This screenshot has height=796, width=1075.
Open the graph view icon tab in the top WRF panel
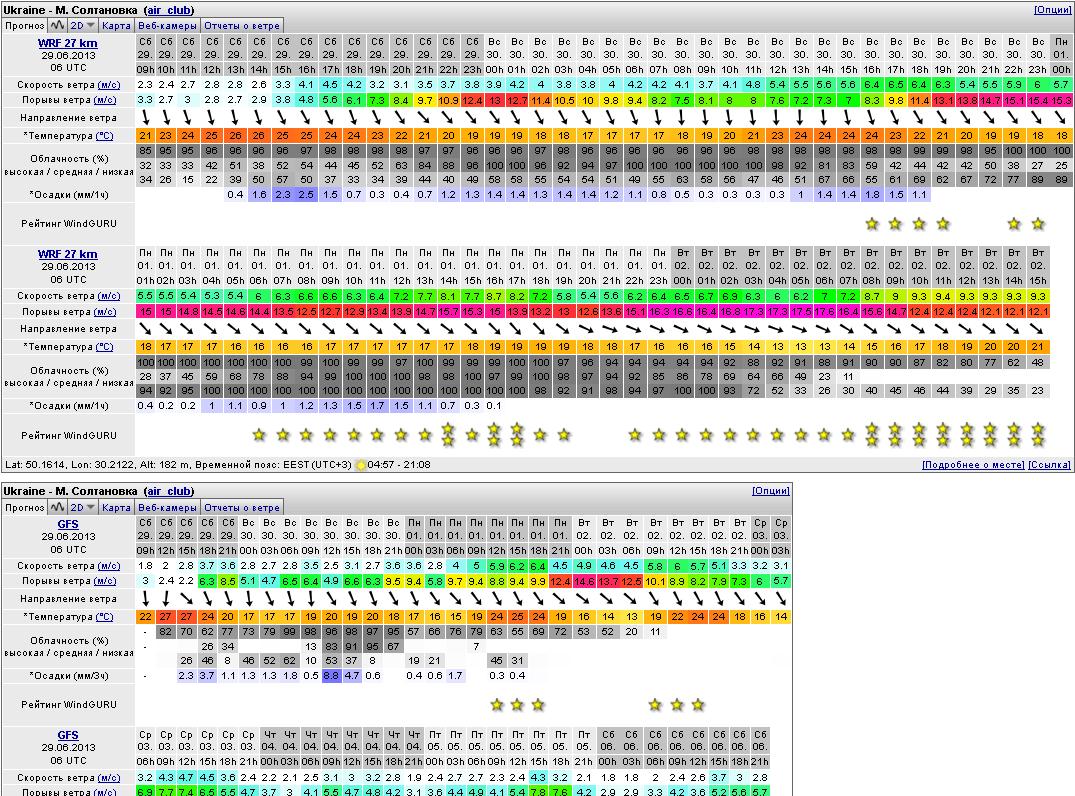pyautogui.click(x=57, y=25)
